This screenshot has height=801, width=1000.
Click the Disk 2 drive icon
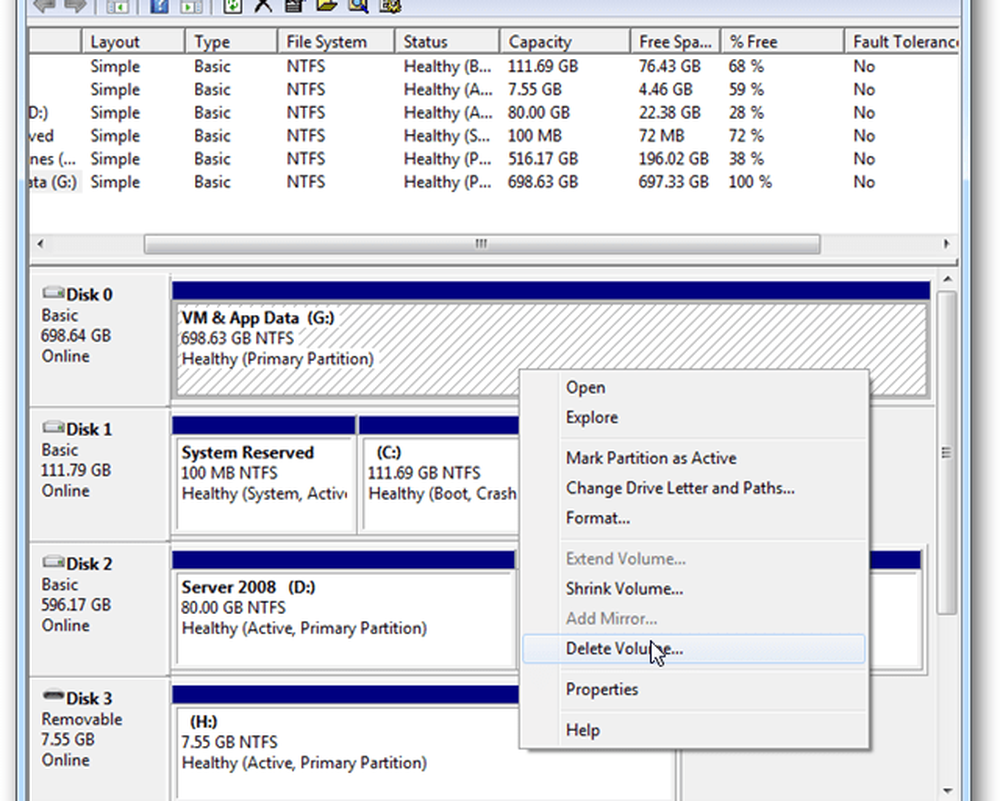point(54,562)
